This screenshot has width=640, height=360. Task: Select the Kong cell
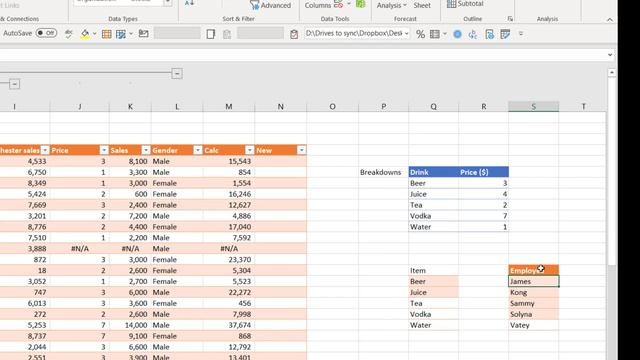tap(533, 292)
